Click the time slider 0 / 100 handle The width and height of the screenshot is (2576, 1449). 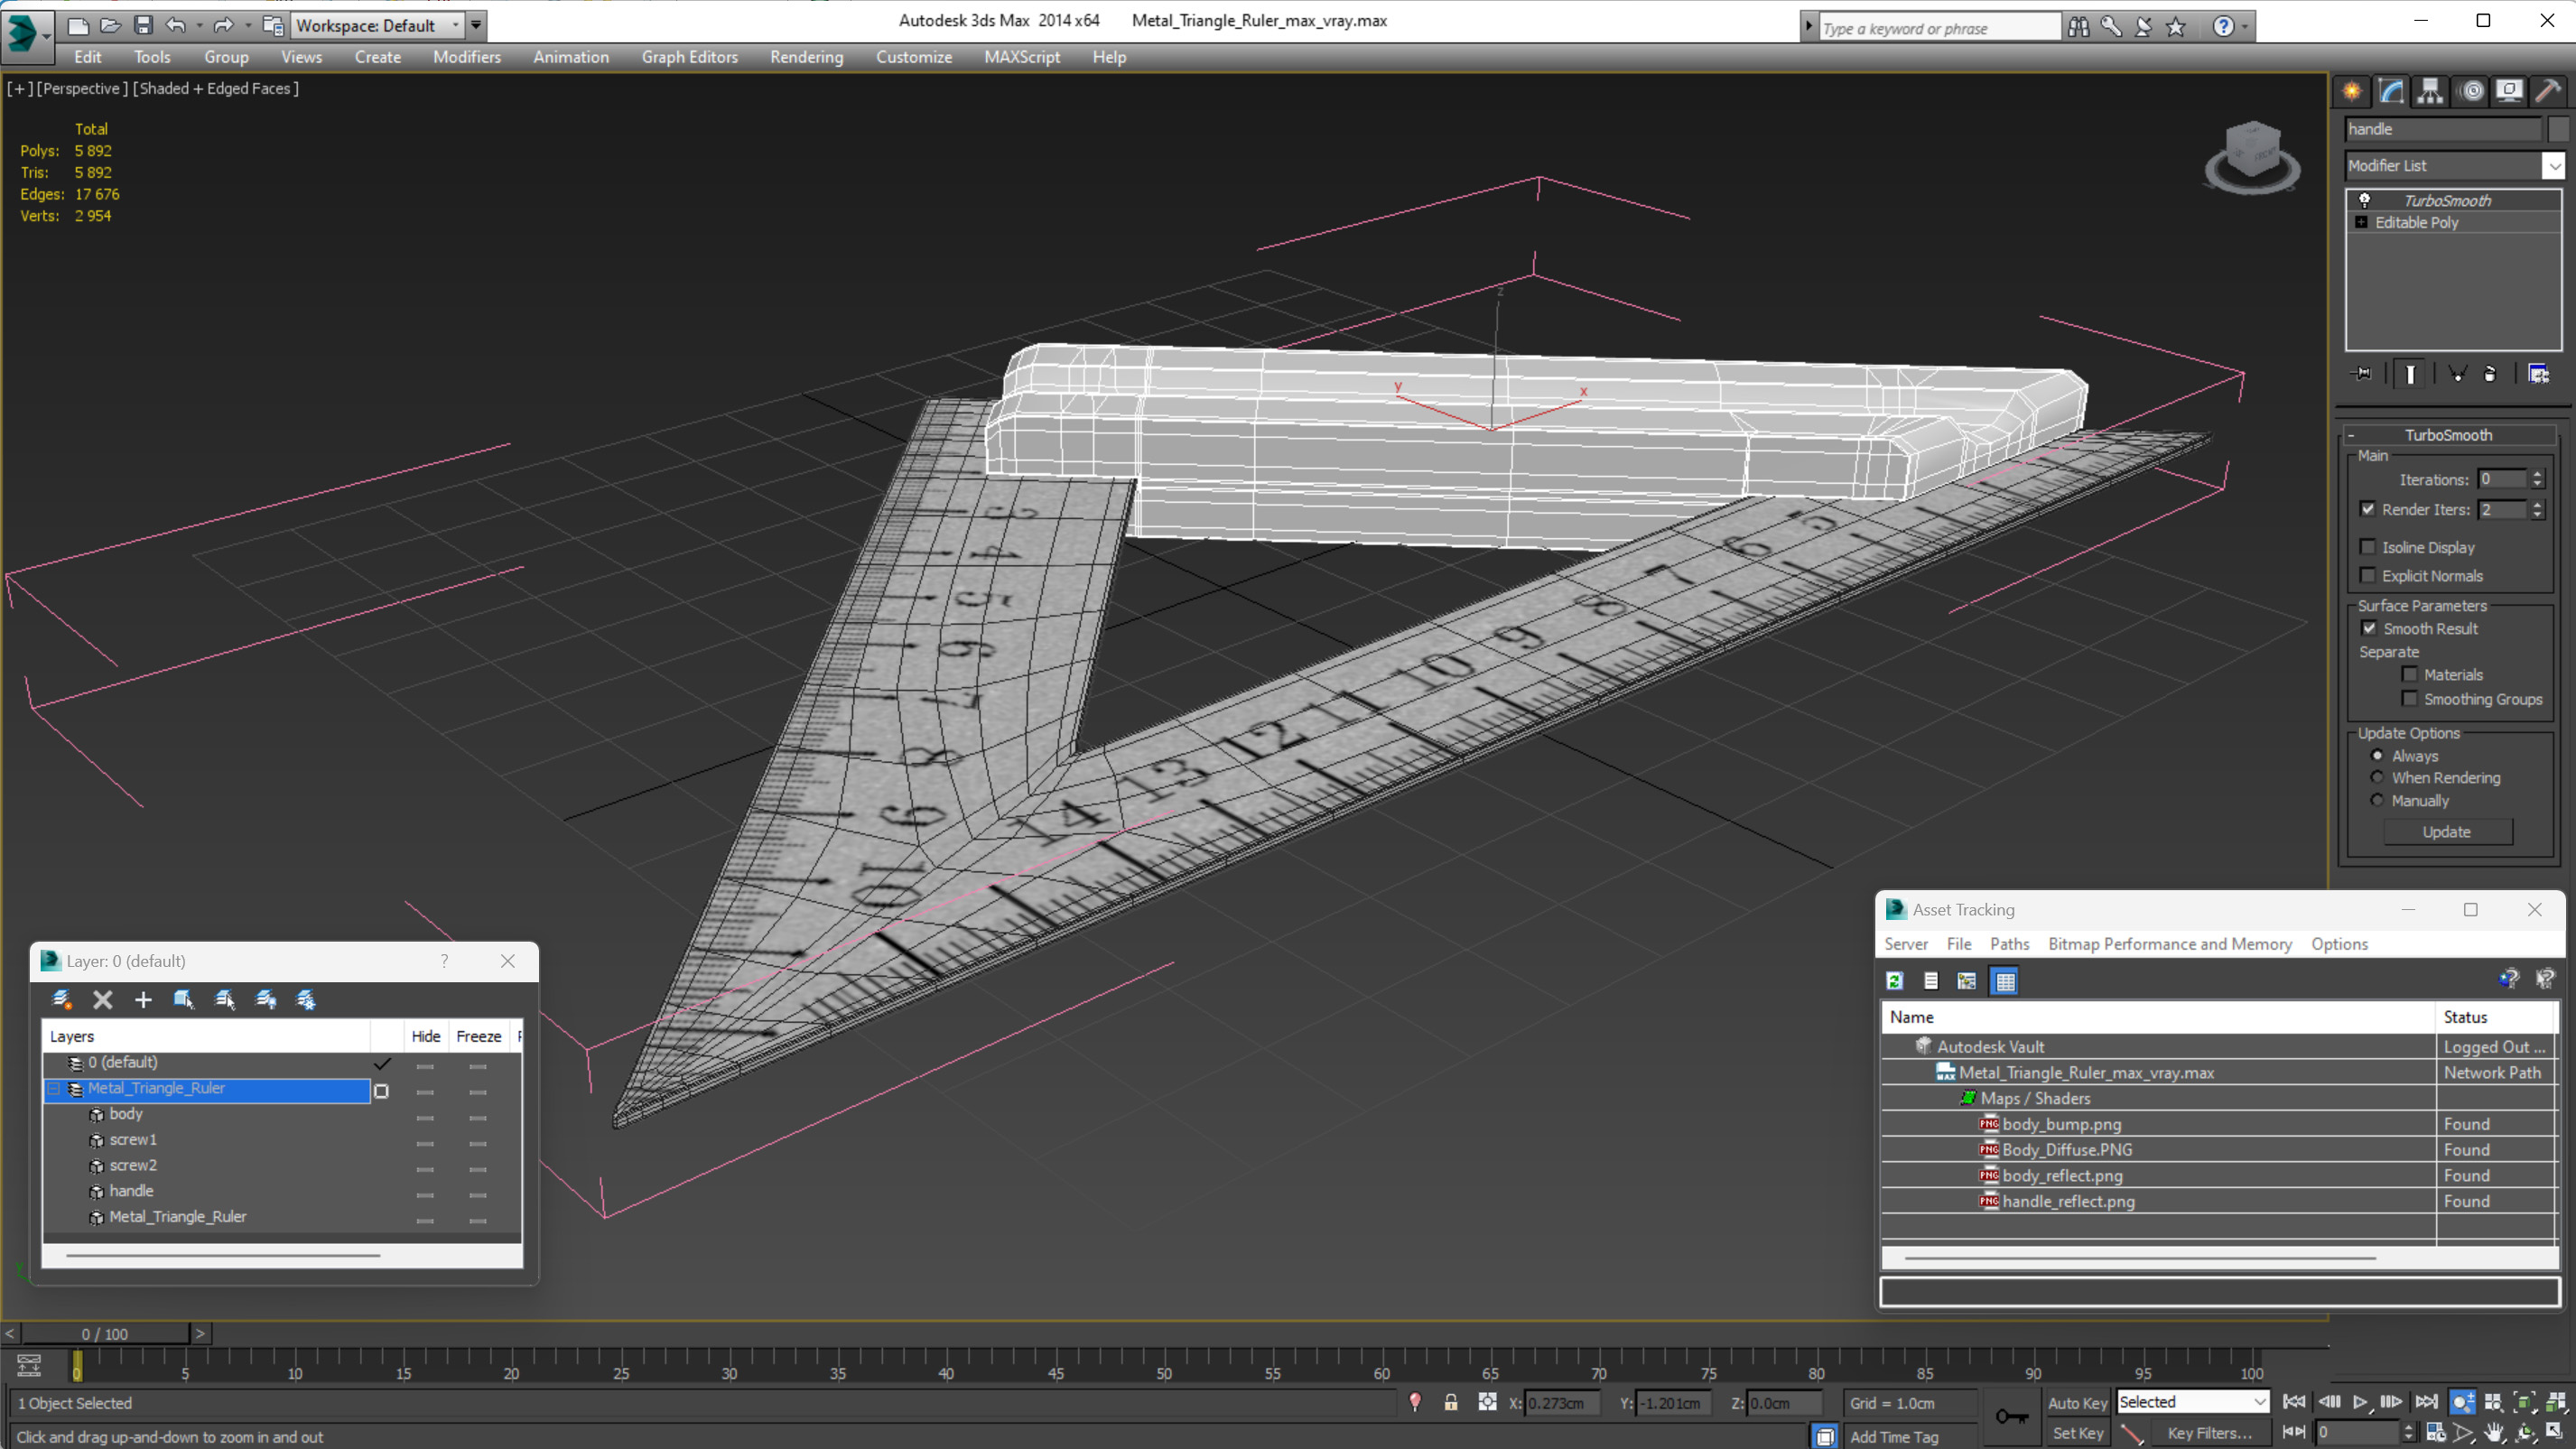(x=105, y=1334)
